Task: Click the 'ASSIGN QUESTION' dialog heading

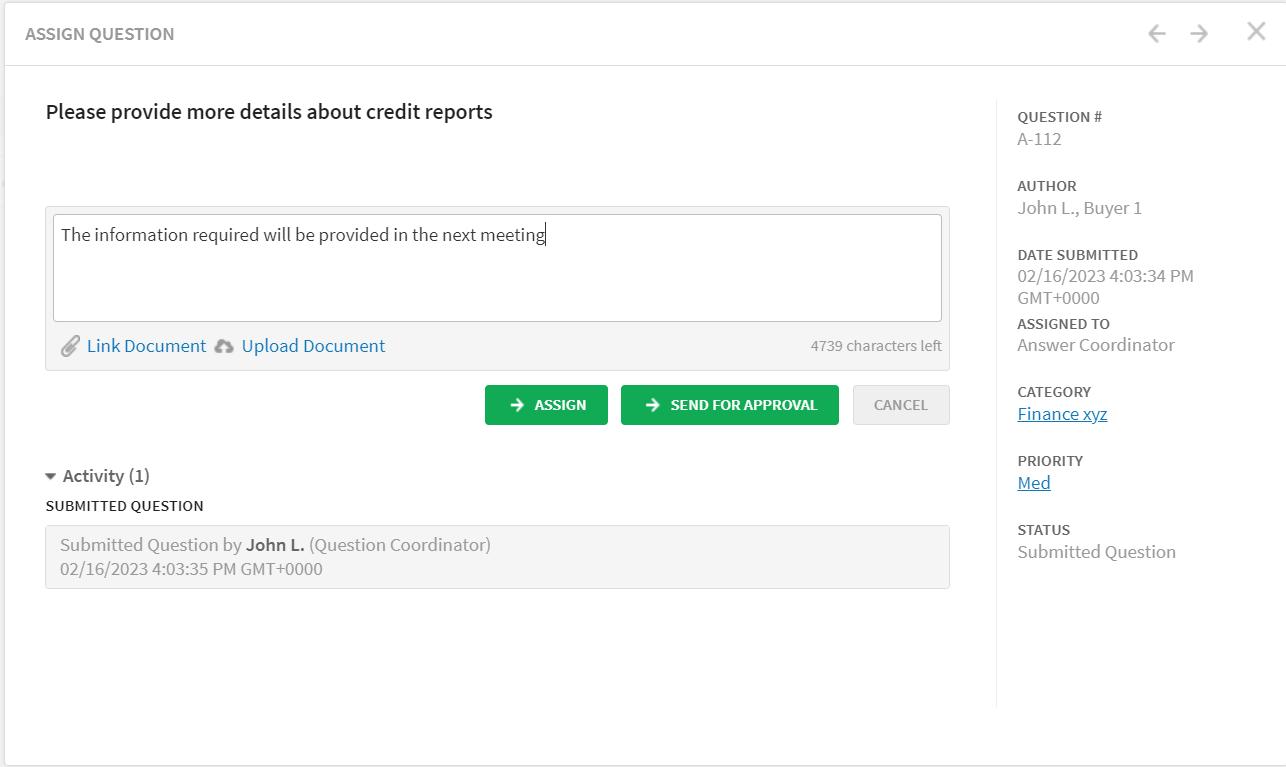Action: (x=100, y=34)
